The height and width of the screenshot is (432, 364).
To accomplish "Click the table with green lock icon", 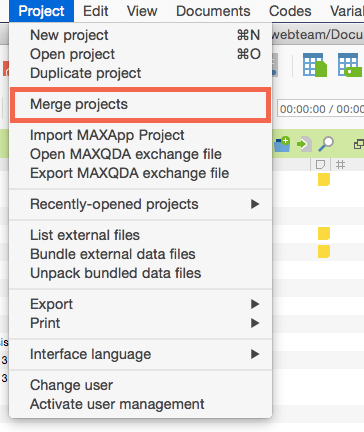I will pos(350,65).
